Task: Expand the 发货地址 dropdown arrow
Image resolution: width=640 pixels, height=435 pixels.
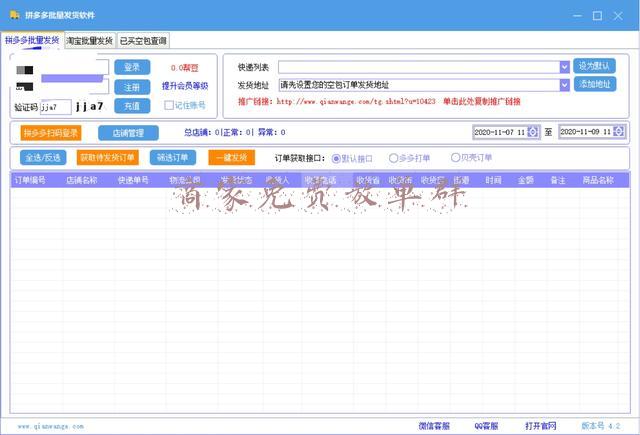Action: click(564, 85)
